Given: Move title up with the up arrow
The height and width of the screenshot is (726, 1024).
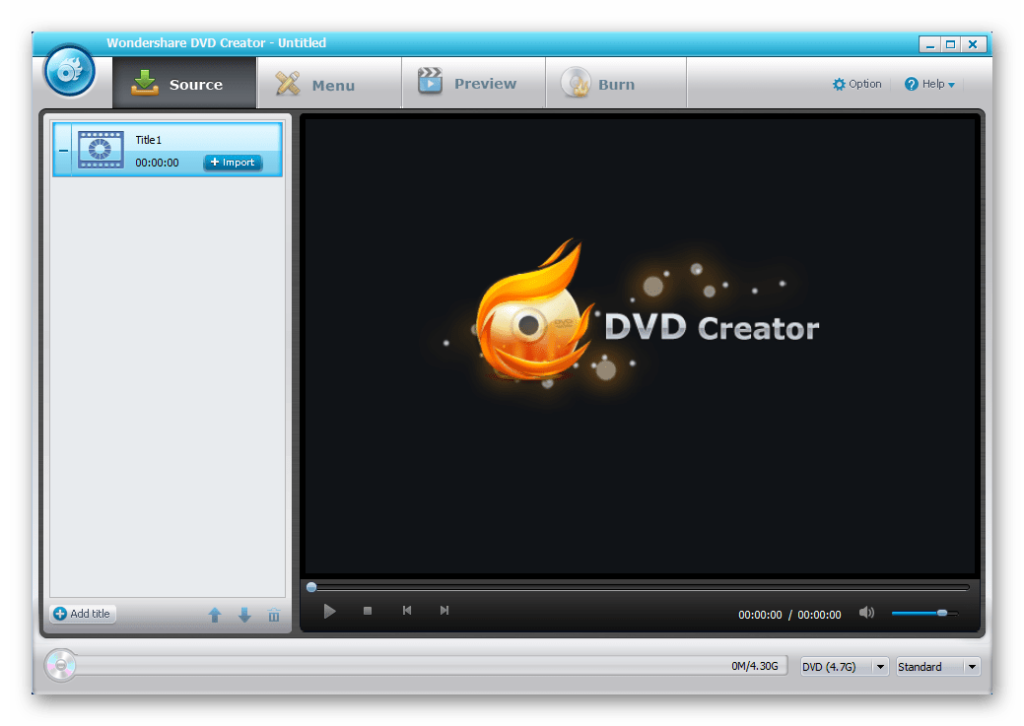Looking at the screenshot, I should coord(215,614).
